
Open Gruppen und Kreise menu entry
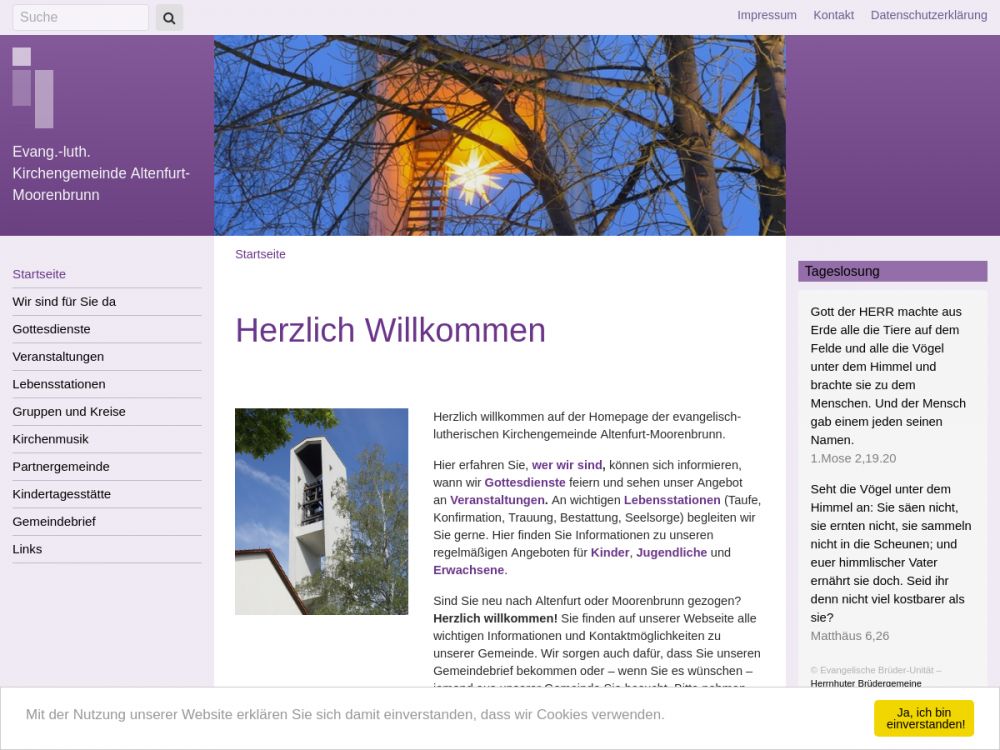coord(69,412)
